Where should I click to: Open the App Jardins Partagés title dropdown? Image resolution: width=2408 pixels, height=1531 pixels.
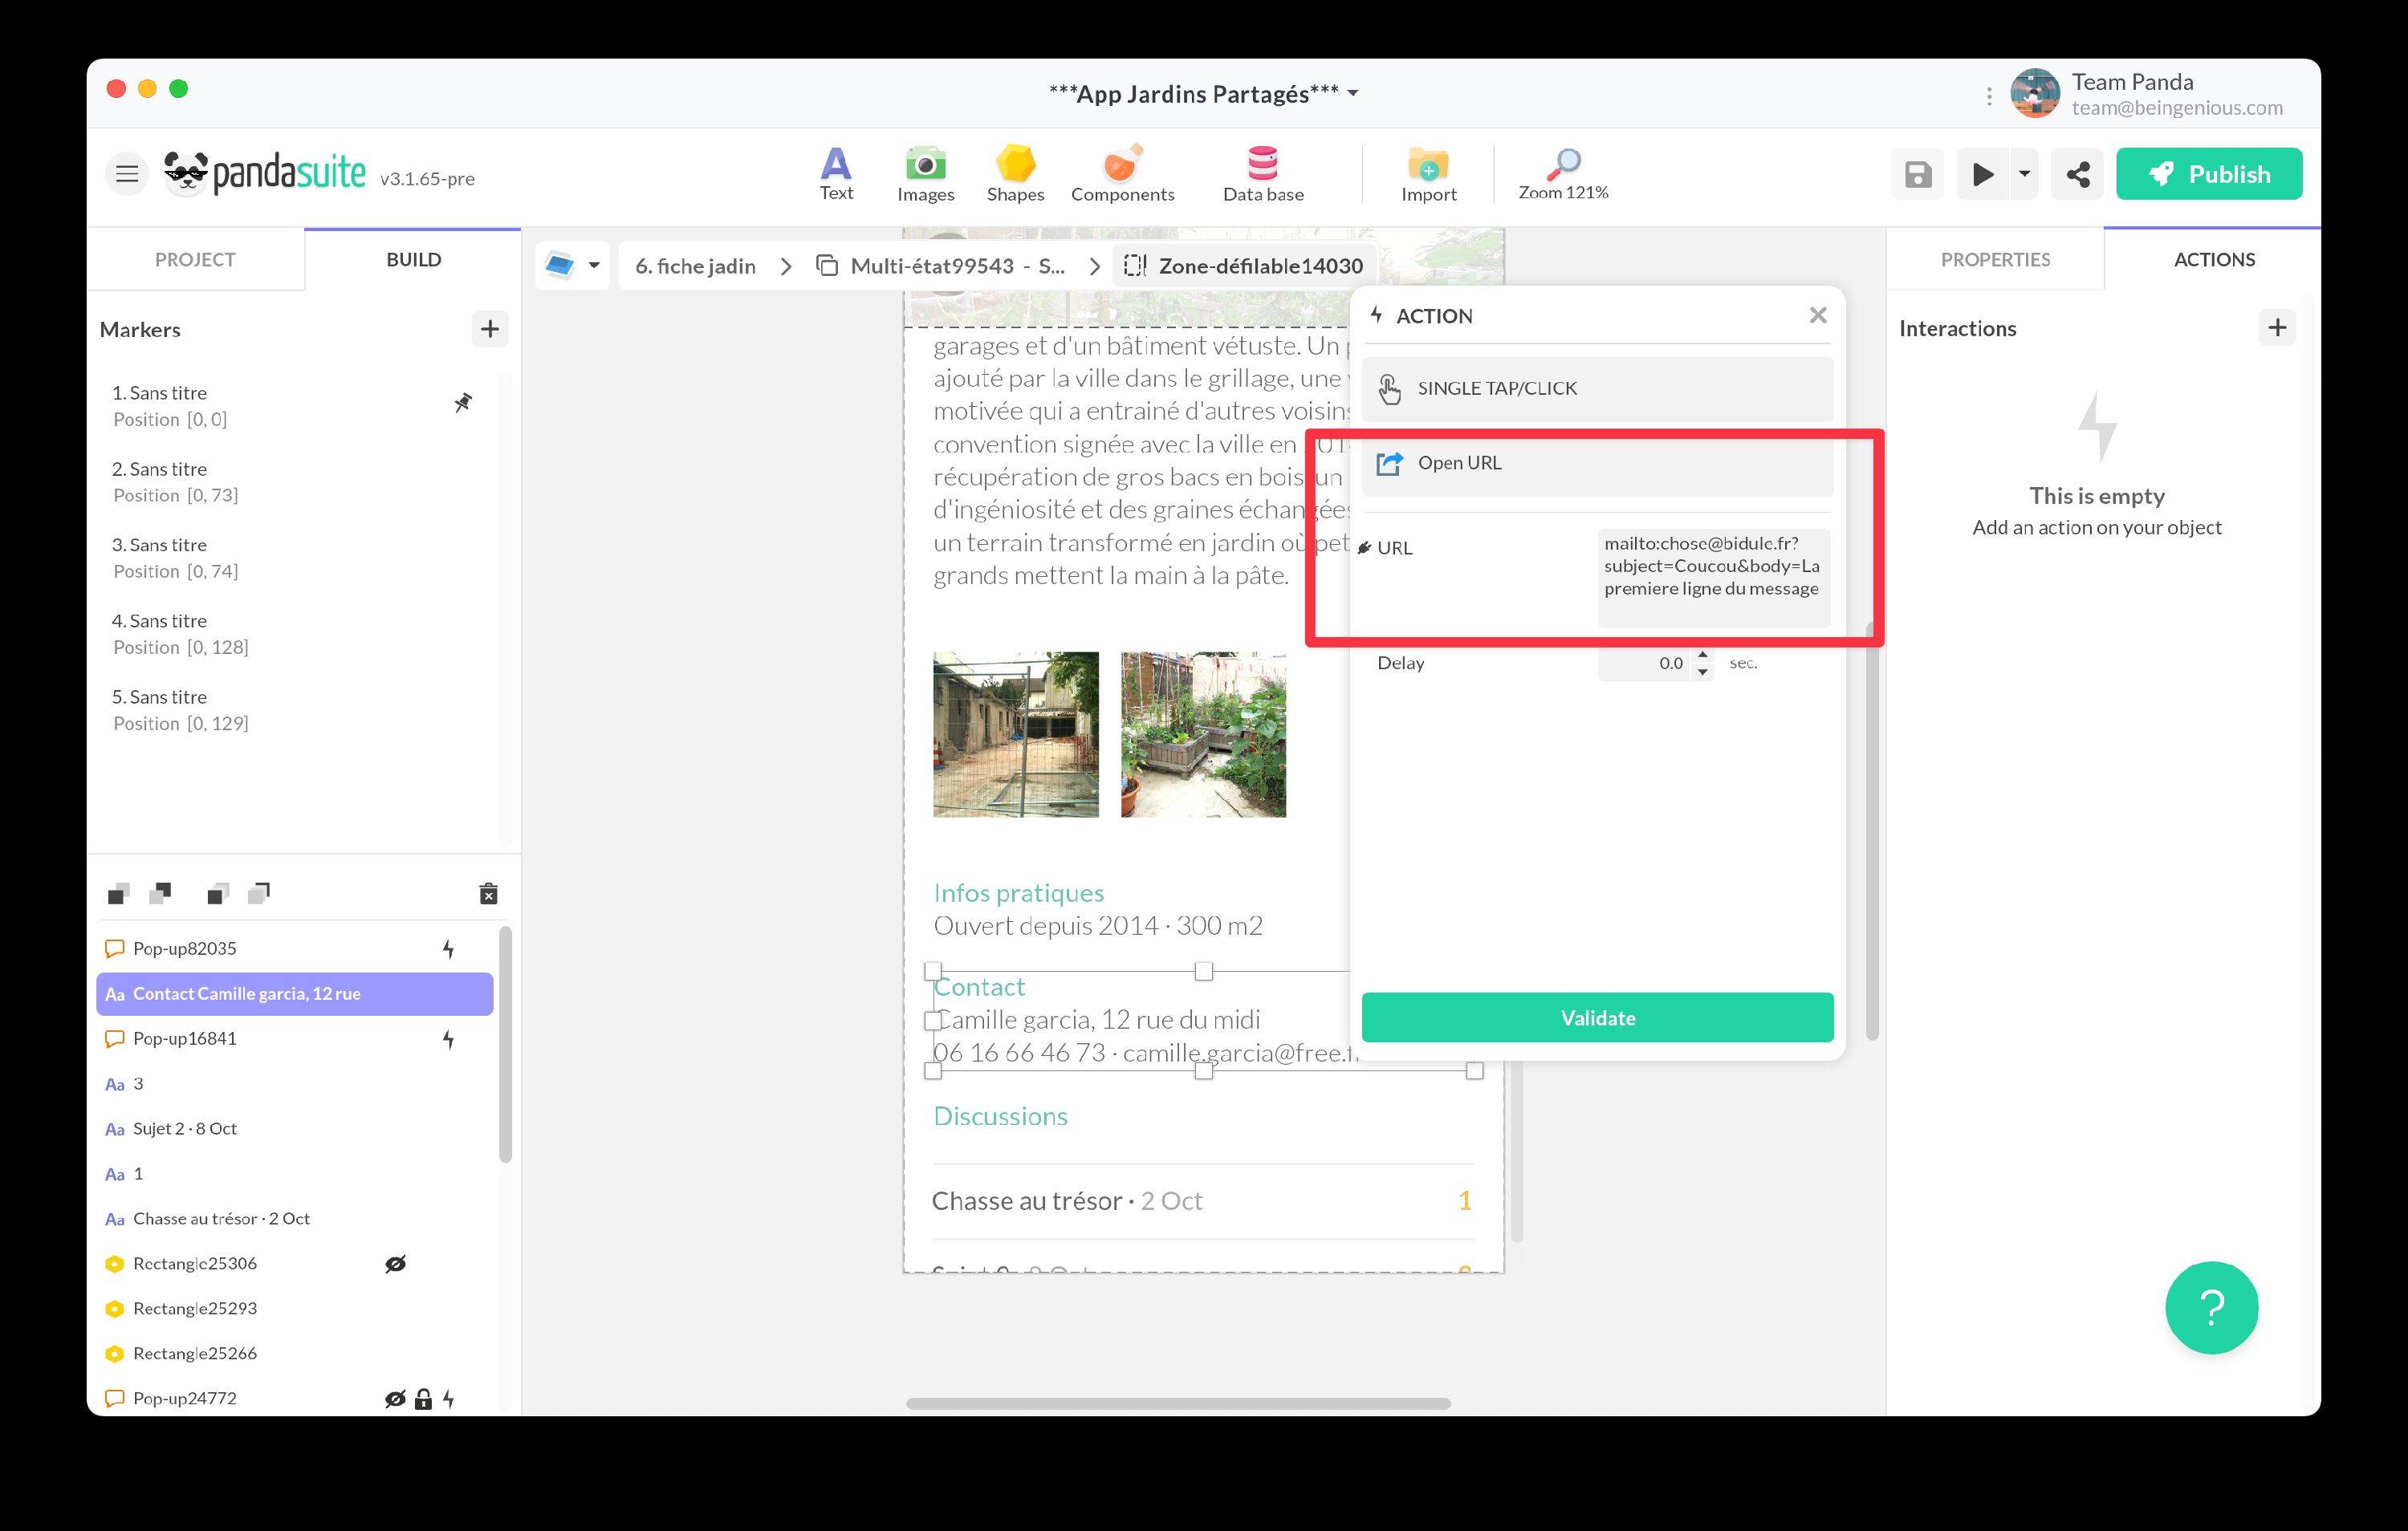[1352, 92]
